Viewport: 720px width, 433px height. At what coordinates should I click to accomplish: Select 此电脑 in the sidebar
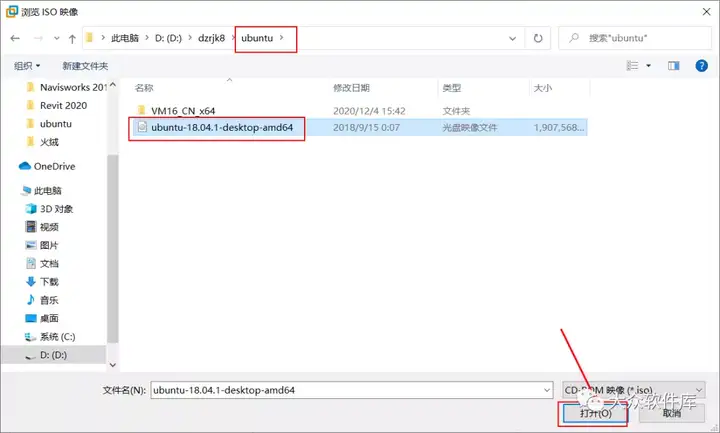(x=41, y=191)
